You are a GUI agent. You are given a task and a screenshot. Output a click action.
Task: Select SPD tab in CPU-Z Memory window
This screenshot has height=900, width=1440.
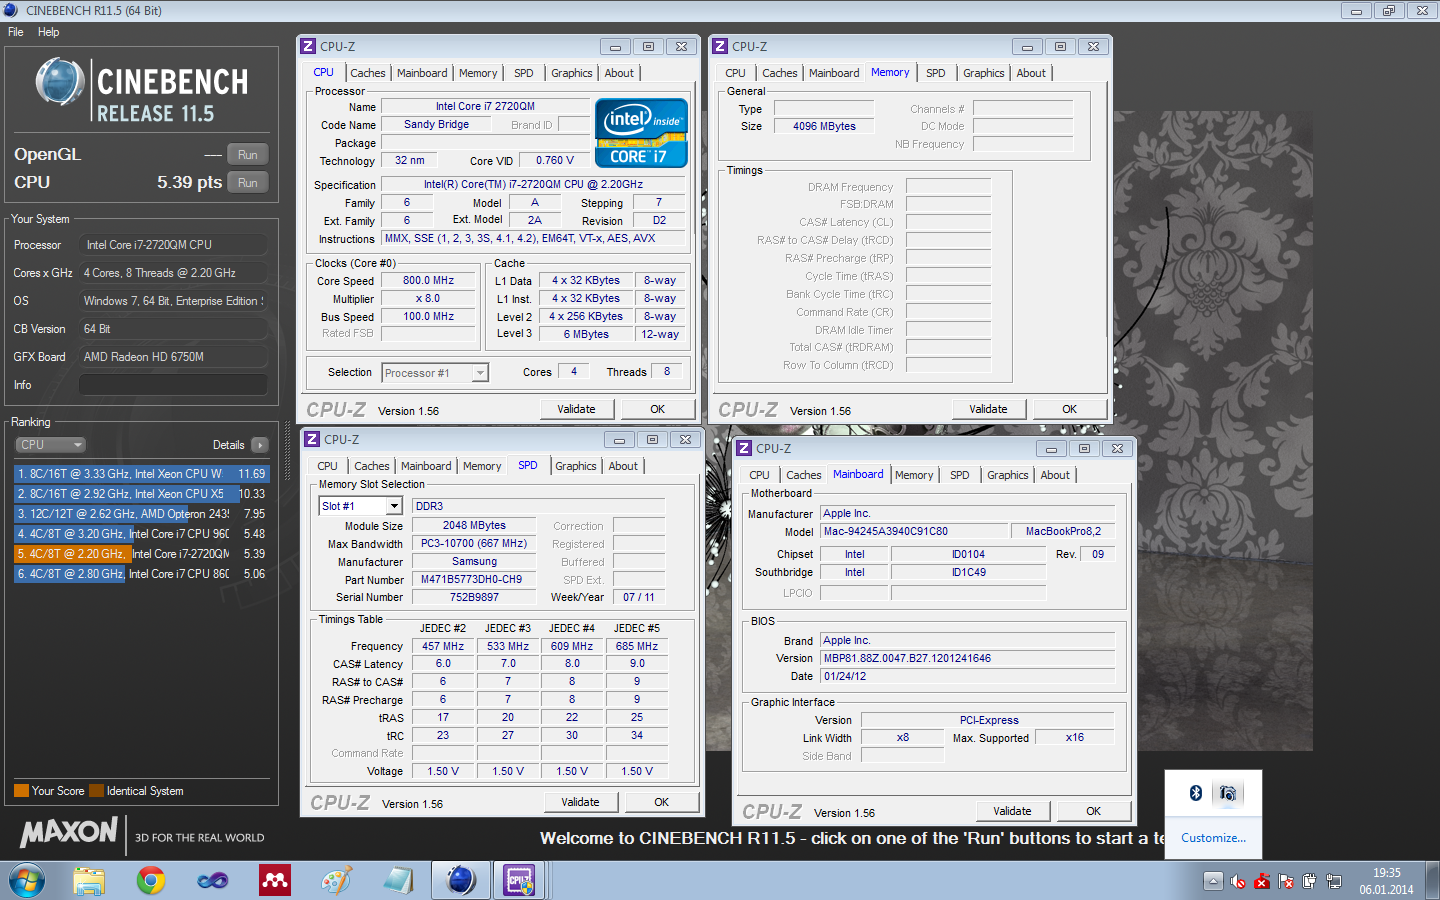pyautogui.click(x=936, y=73)
